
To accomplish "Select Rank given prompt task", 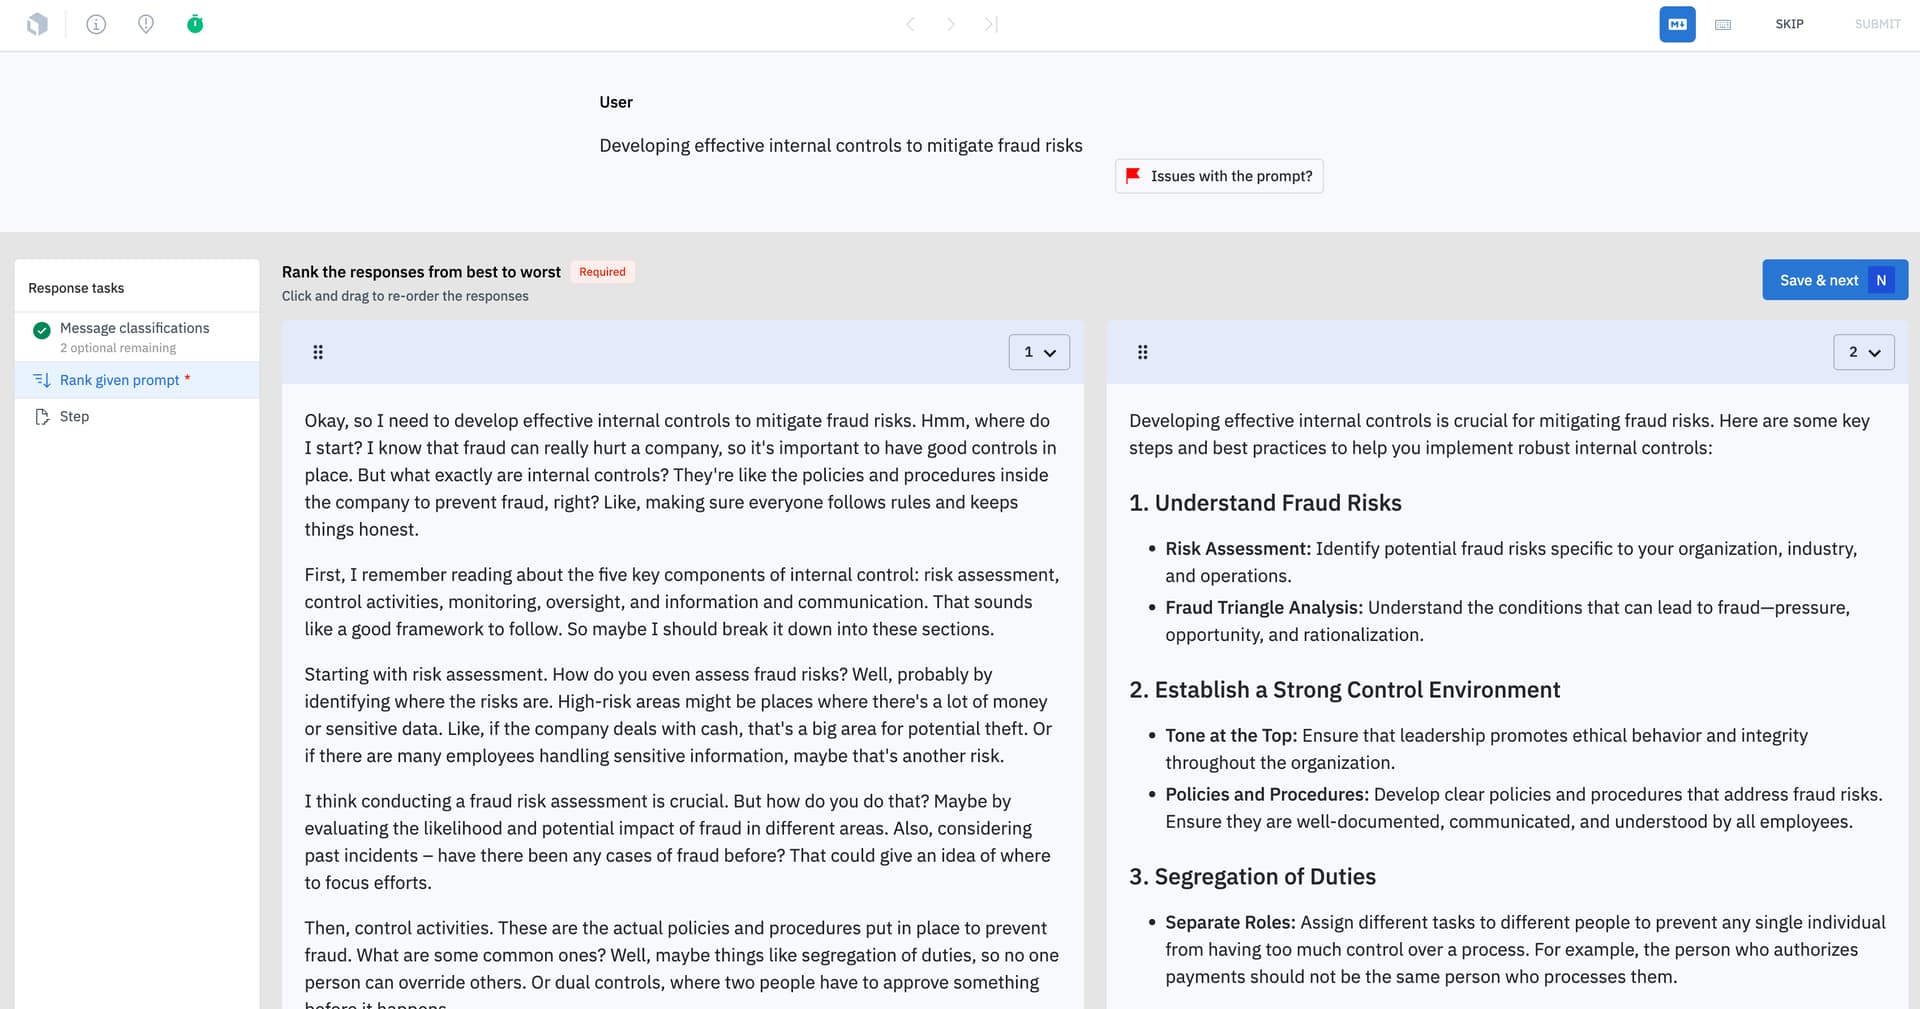I will 137,380.
